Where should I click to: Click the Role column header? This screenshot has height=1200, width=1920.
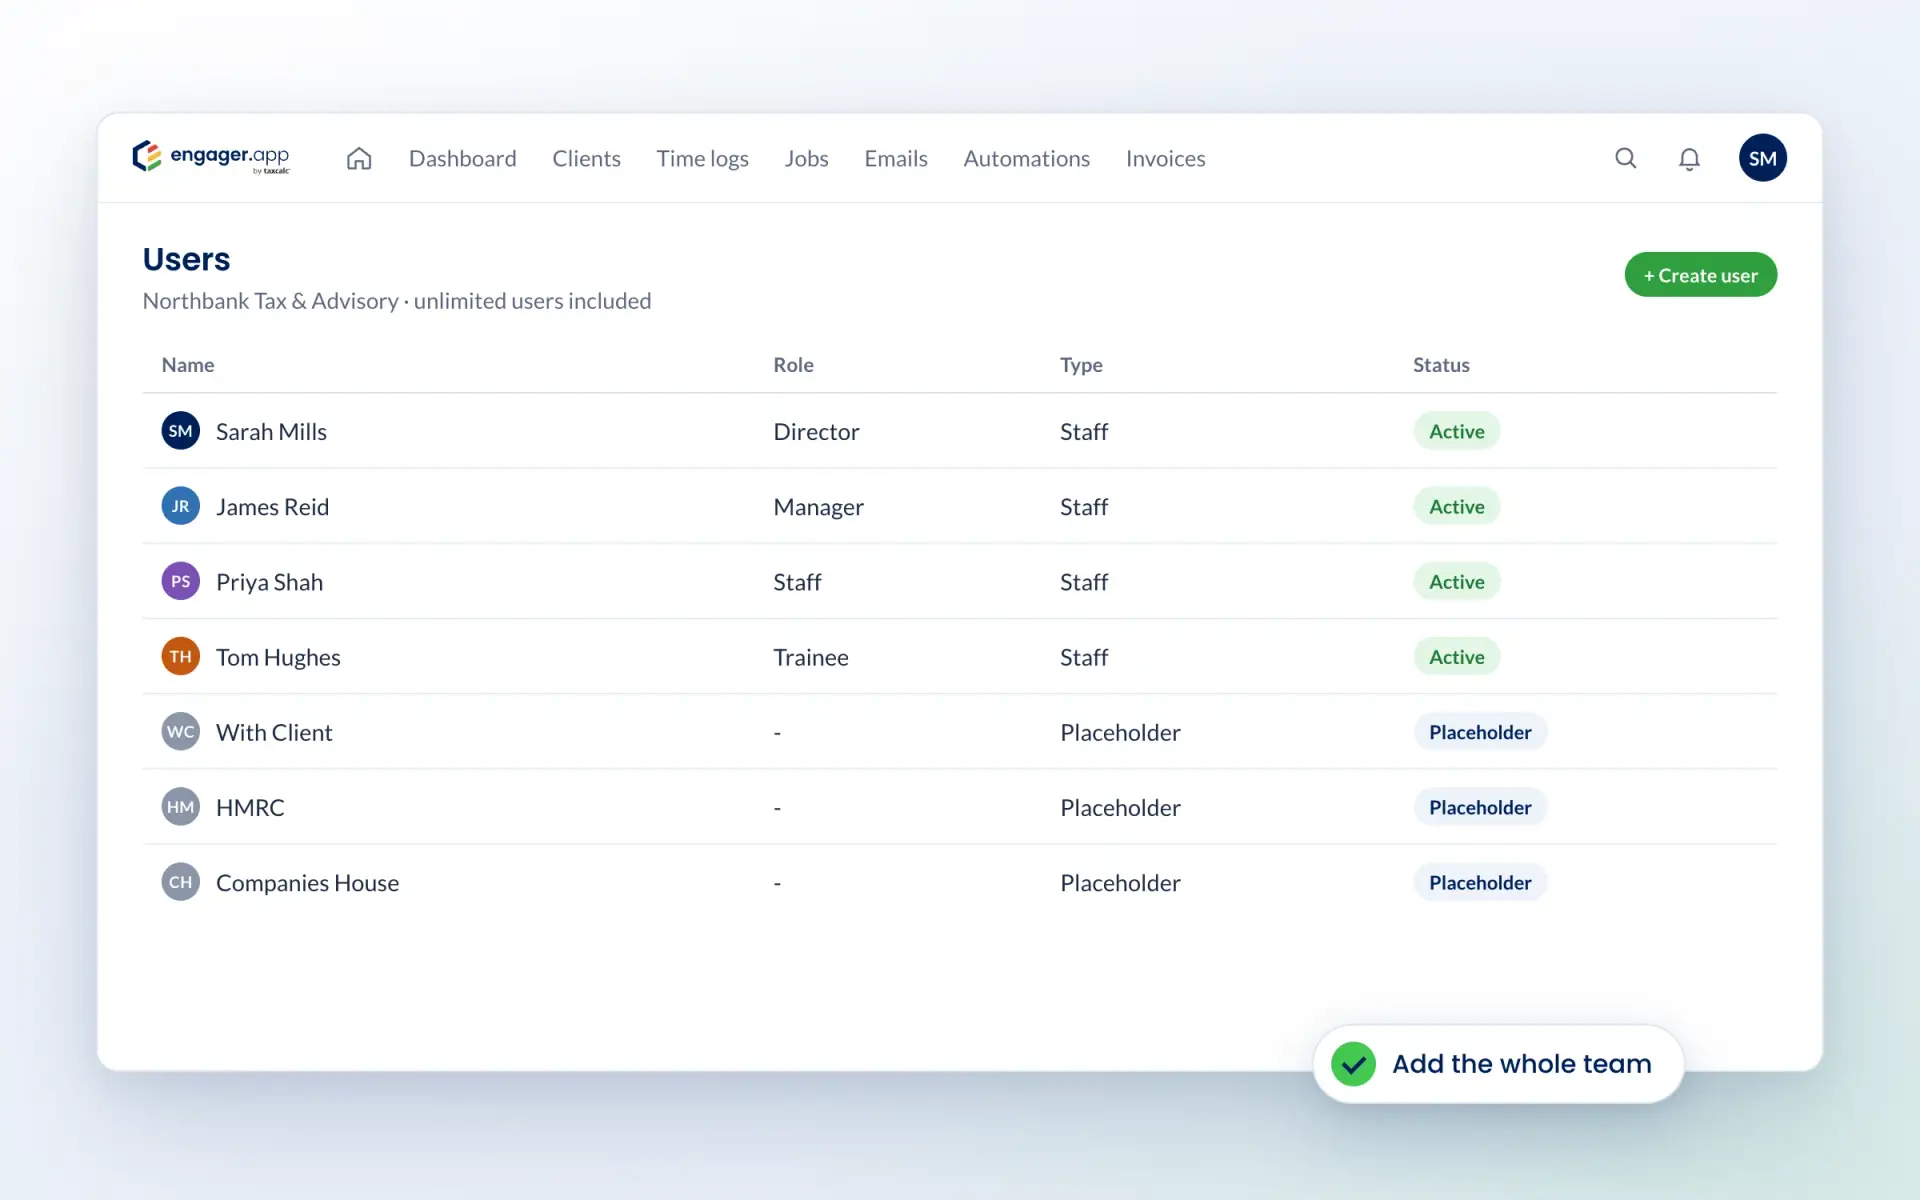[793, 365]
